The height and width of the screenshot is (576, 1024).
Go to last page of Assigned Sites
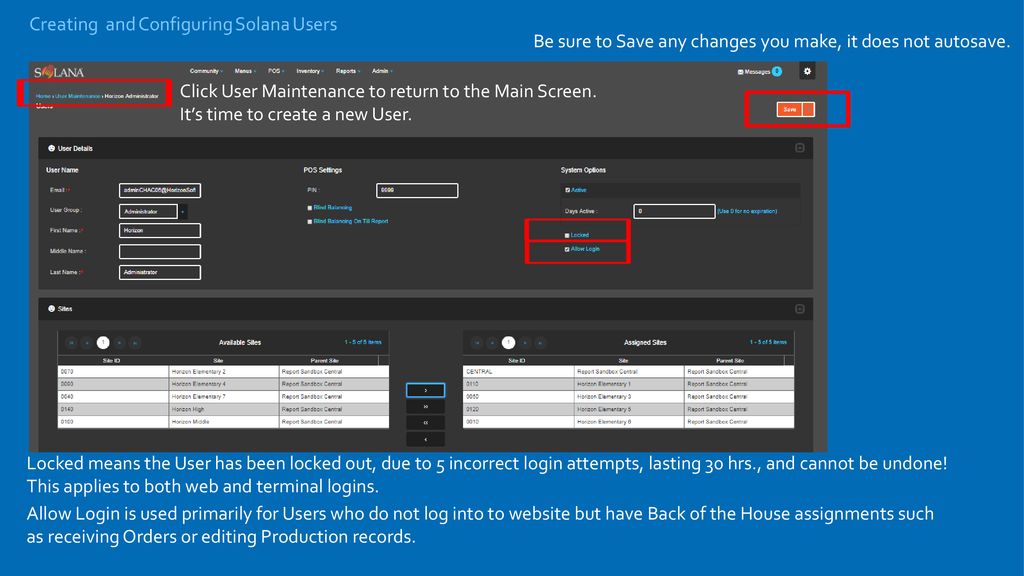pyautogui.click(x=541, y=342)
